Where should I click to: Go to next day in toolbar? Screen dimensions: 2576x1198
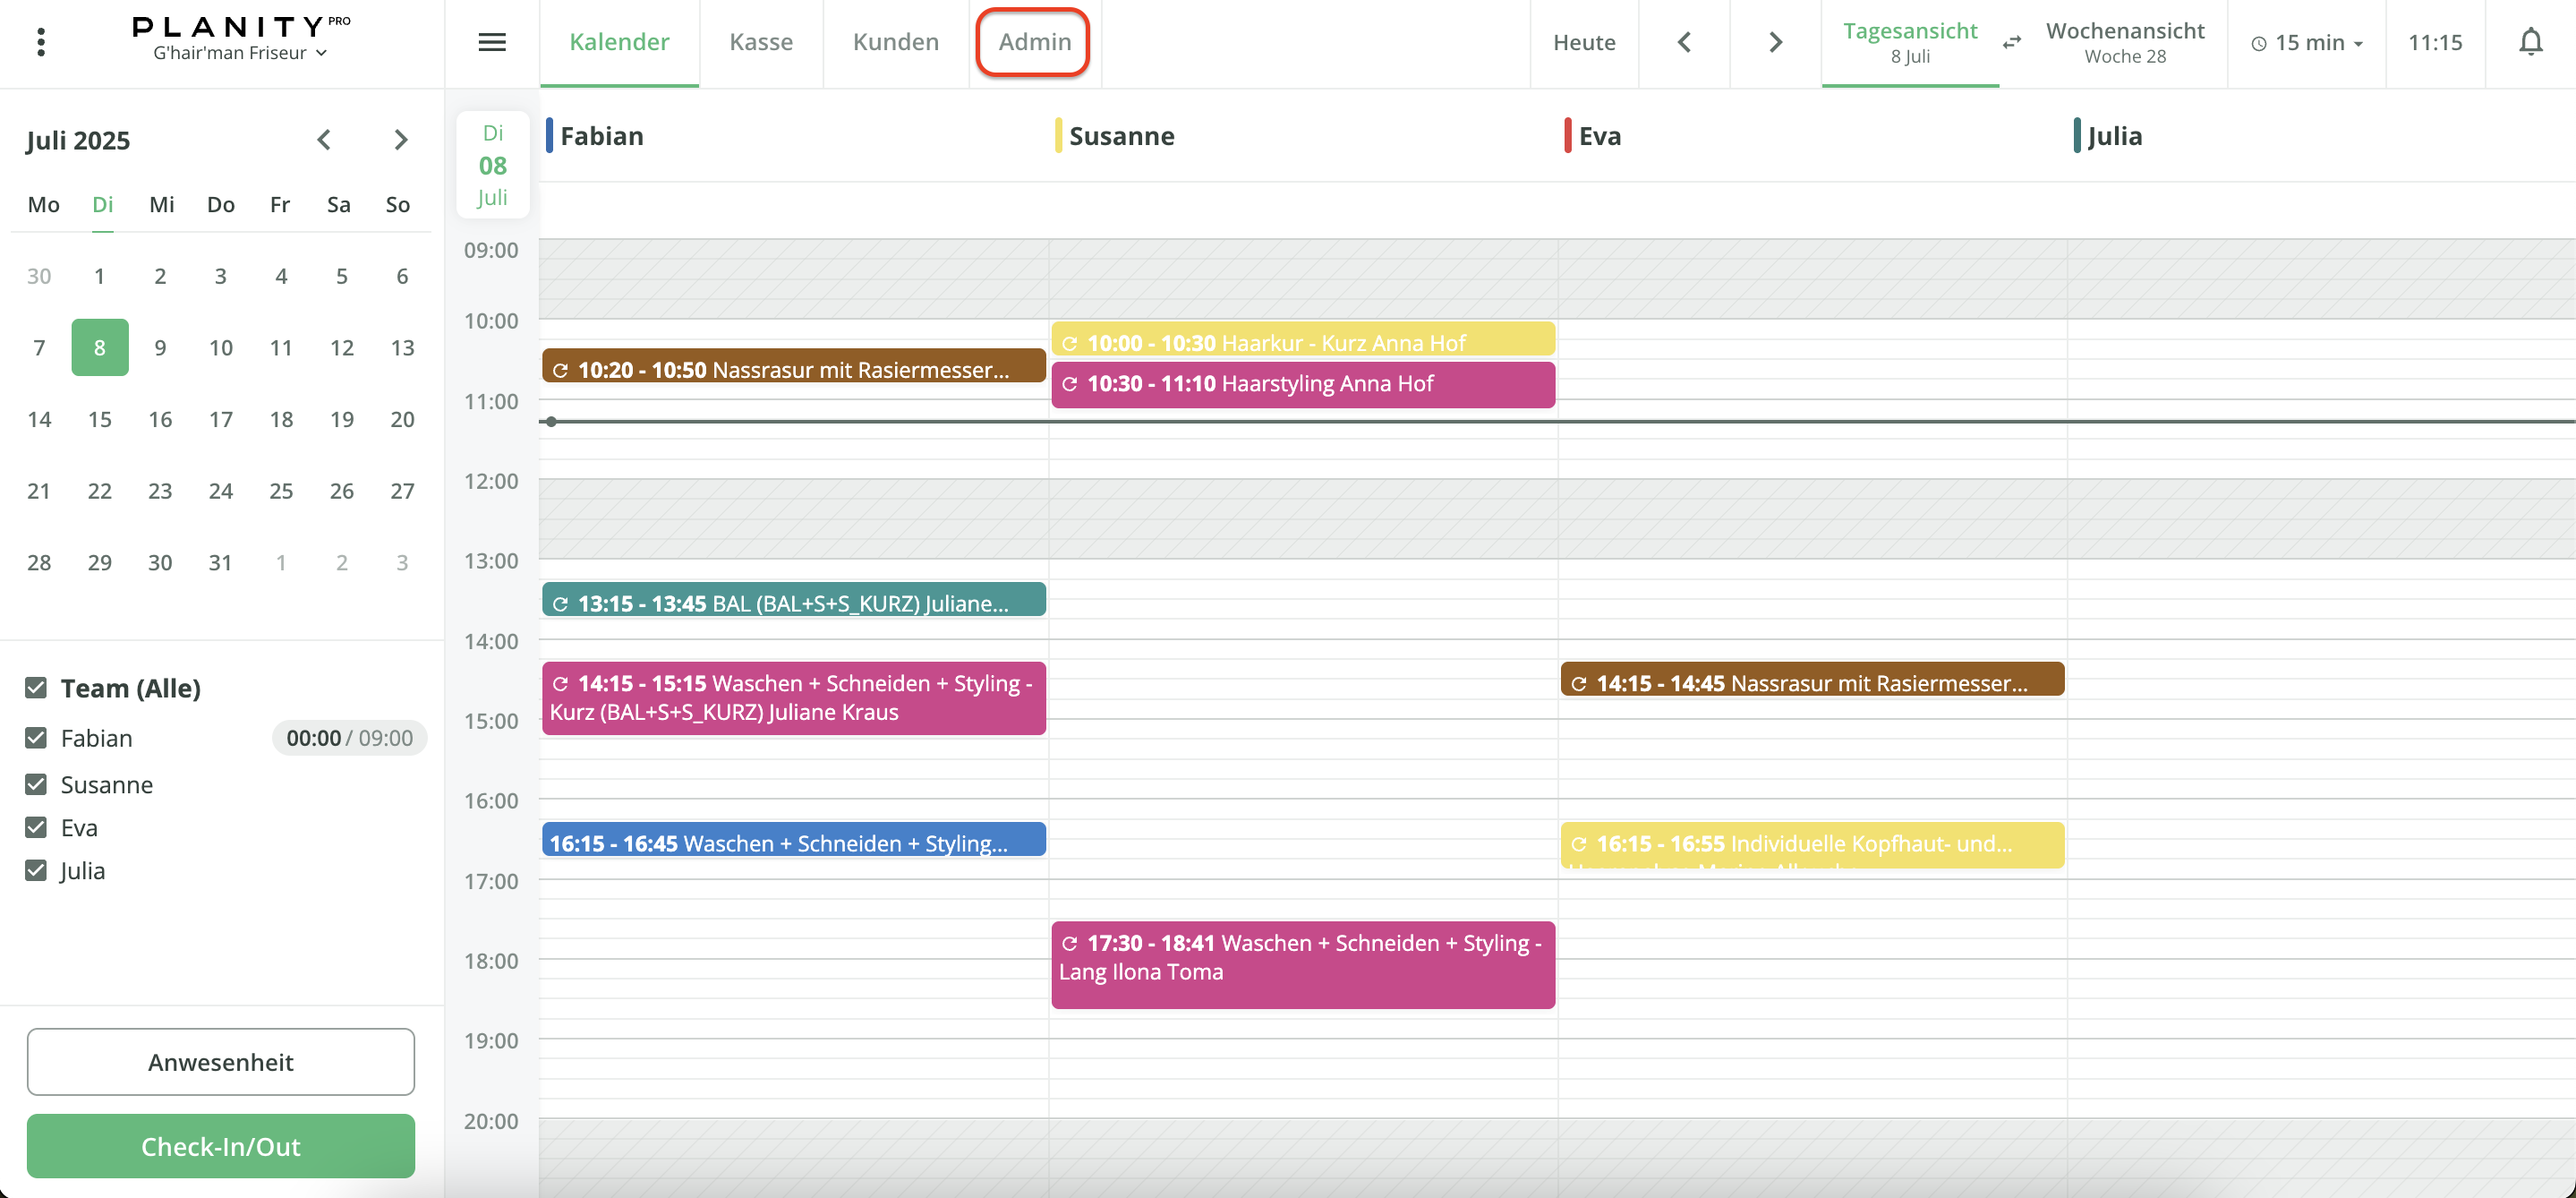pyautogui.click(x=1775, y=42)
